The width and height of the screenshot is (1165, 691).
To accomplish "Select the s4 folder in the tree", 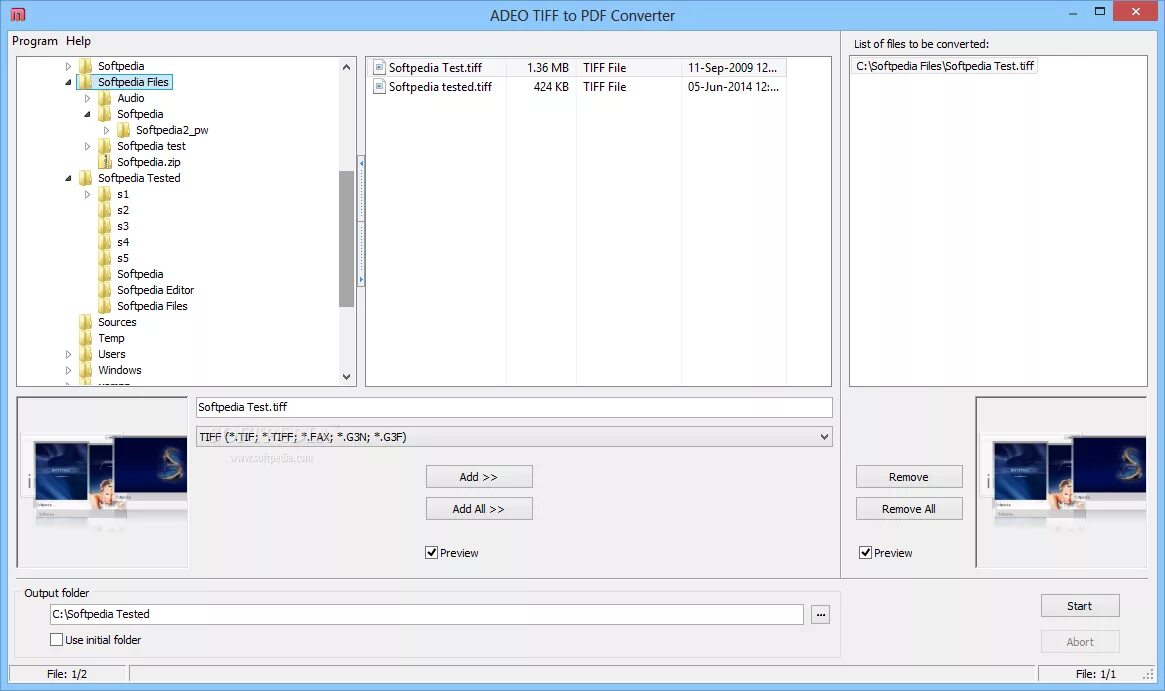I will coord(123,242).
